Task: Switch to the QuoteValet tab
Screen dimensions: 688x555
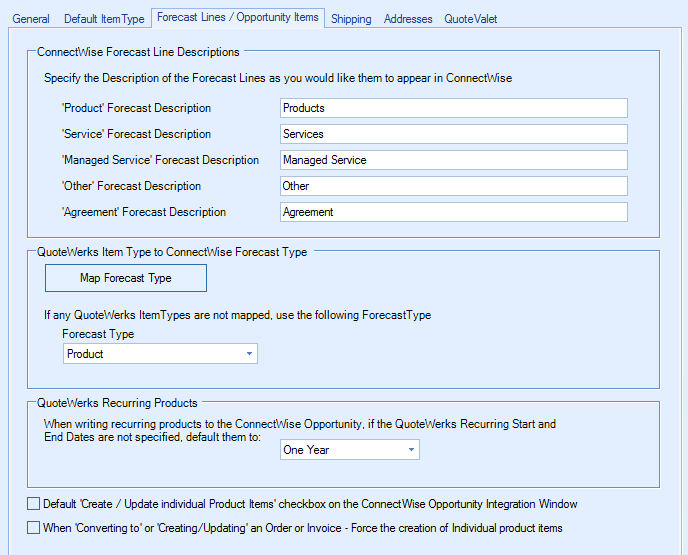Action: pos(471,19)
